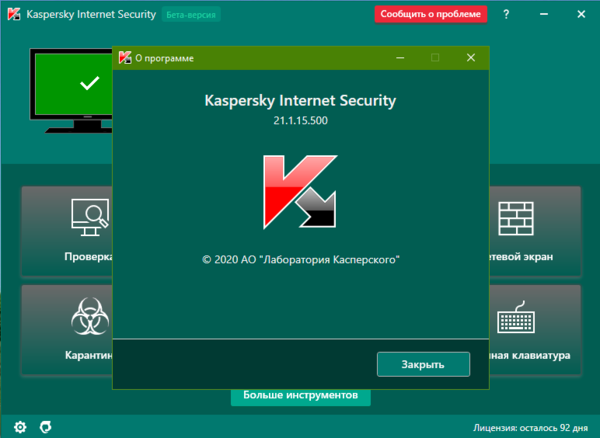The height and width of the screenshot is (438, 600).
Task: Click the Сетевой экран firewall brick icon
Action: 516,218
